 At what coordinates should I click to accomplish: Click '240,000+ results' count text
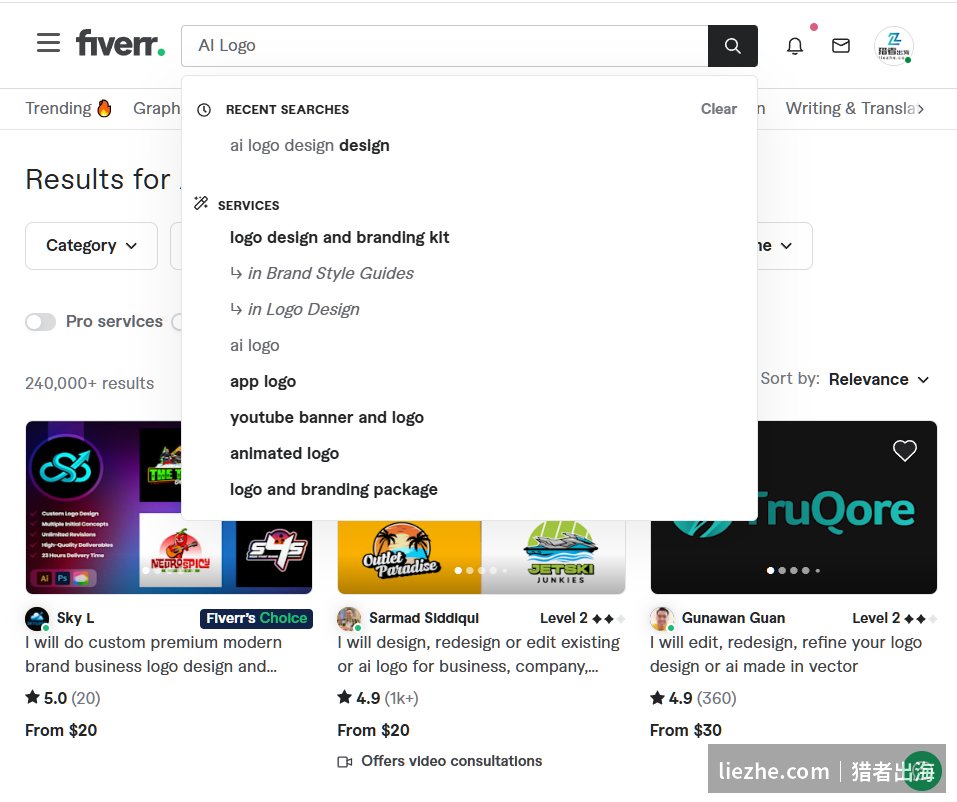point(89,383)
